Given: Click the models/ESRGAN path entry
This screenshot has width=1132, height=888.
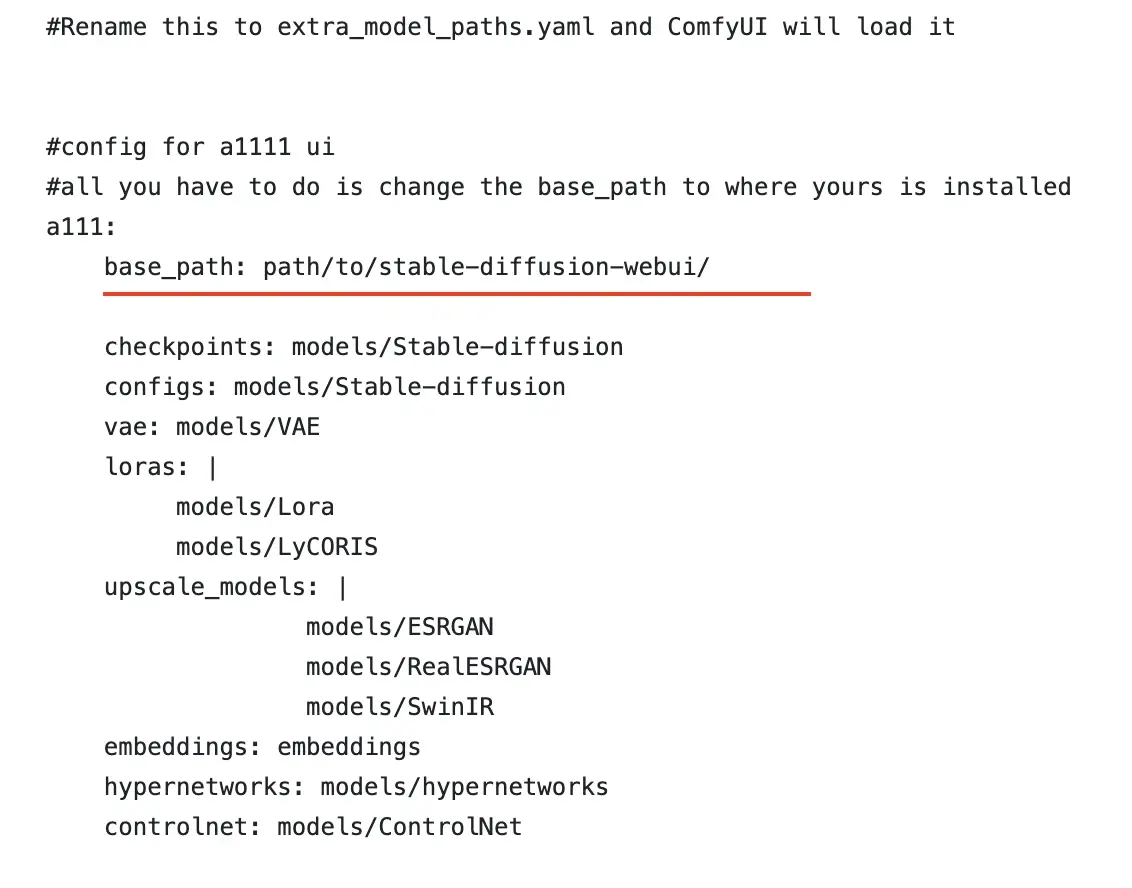Looking at the screenshot, I should [x=399, y=627].
